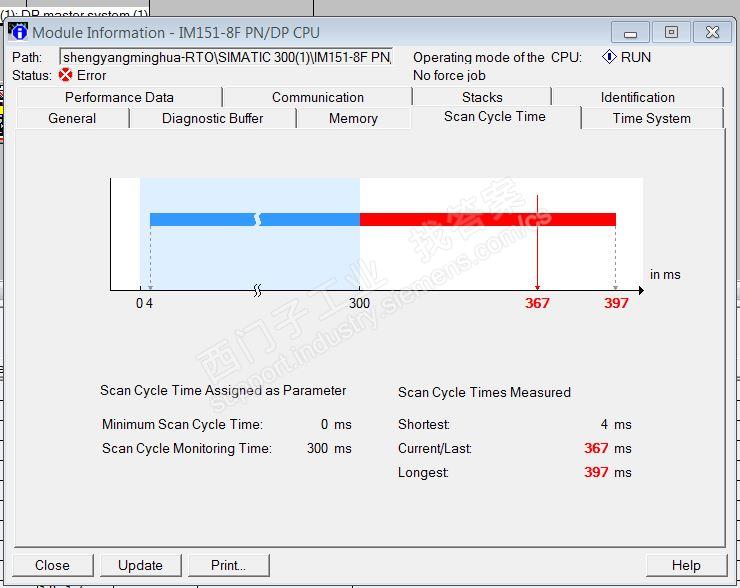Go to the General tab
This screenshot has width=740, height=588.
point(72,118)
